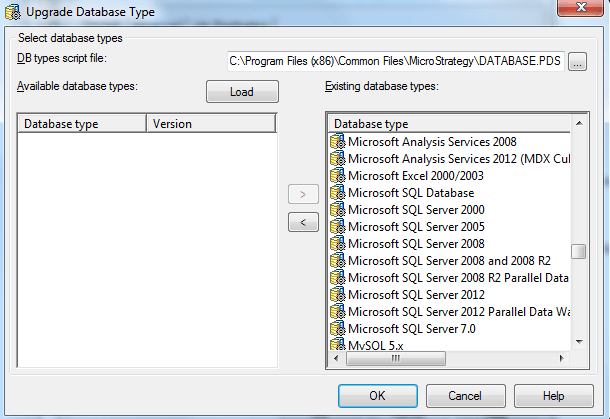Click the Microsoft Analysis Services 2008 database icon

point(338,142)
